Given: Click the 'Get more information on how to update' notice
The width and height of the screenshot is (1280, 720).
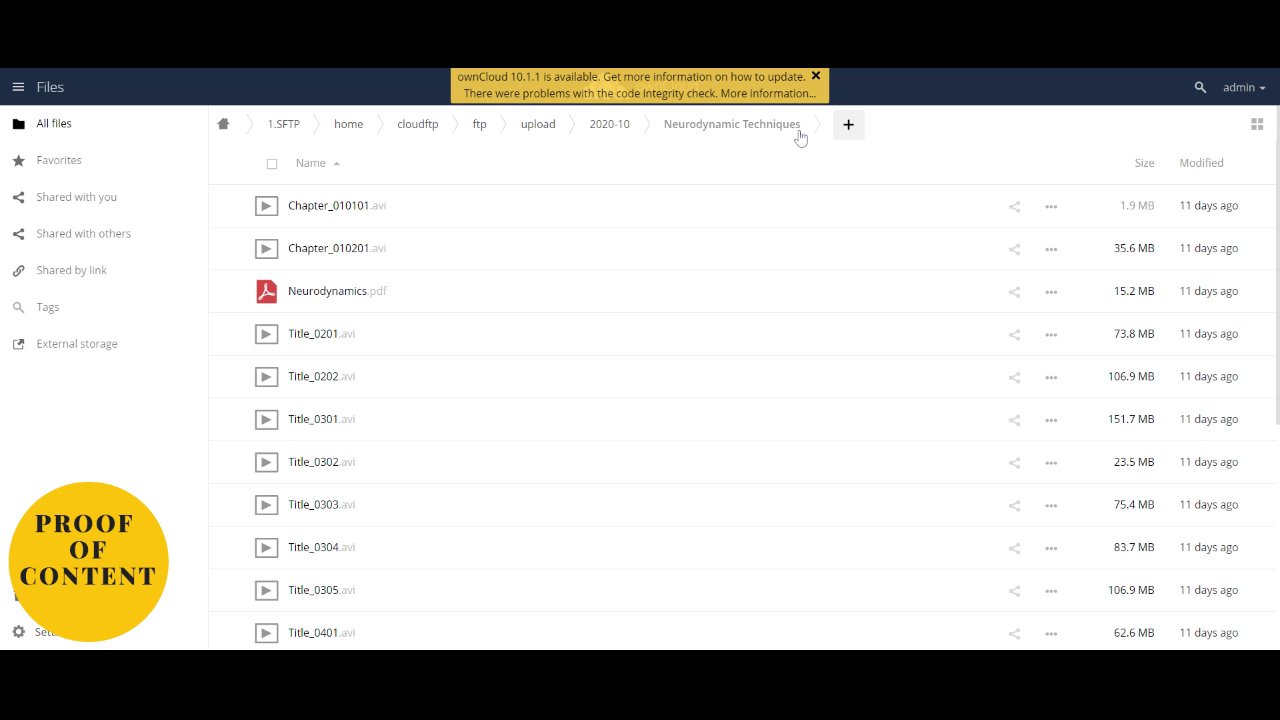Looking at the screenshot, I should 704,77.
